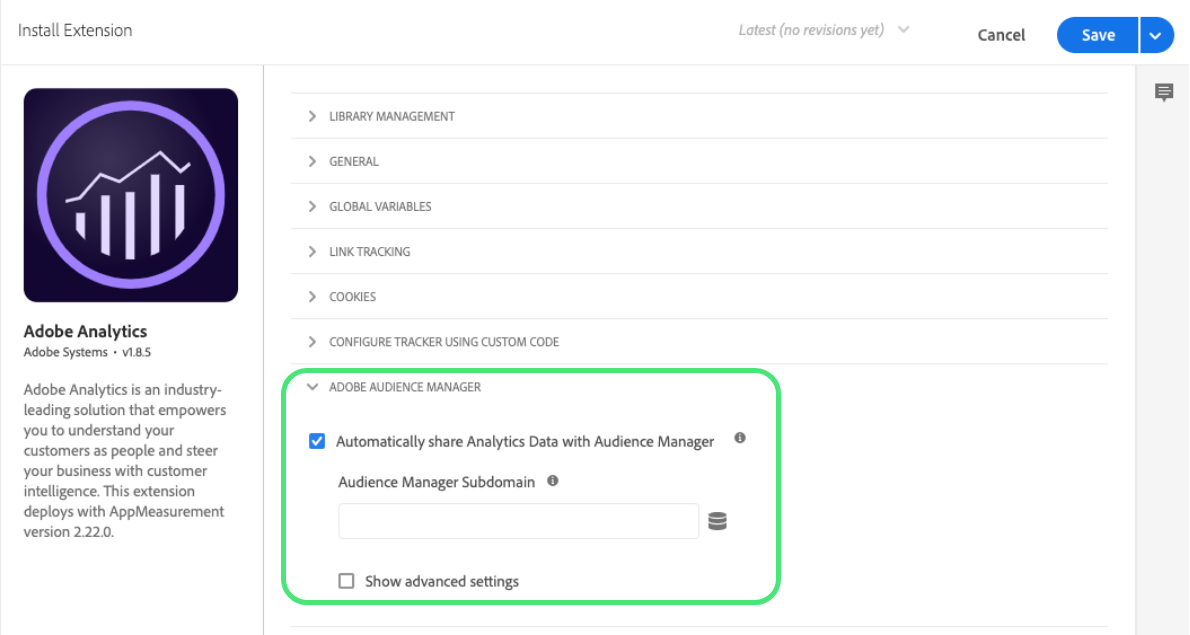Open the comments panel icon
The image size is (1190, 635).
(x=1163, y=93)
